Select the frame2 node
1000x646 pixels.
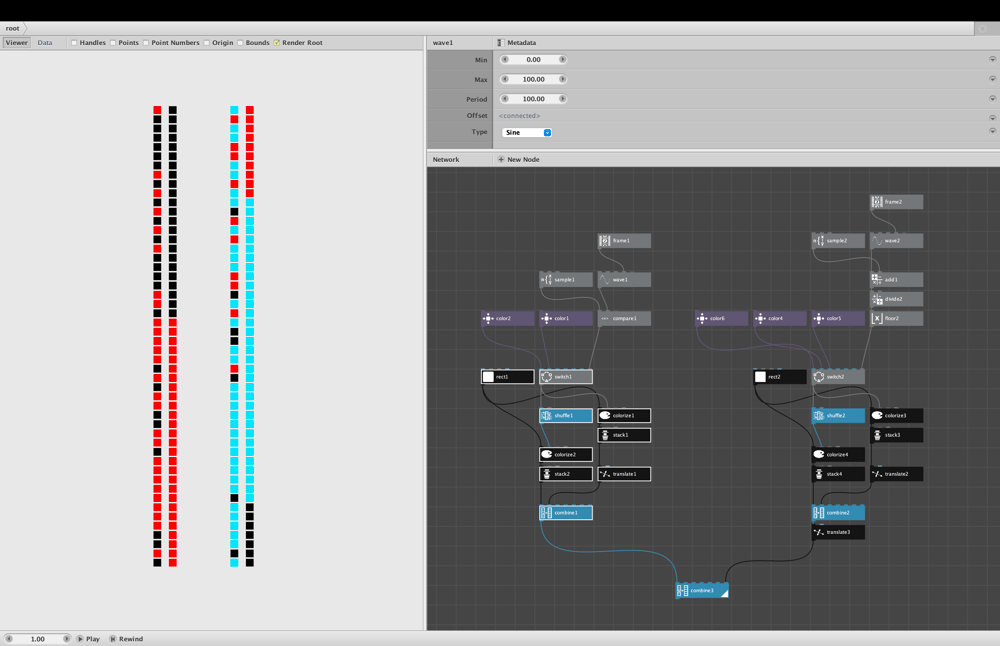coord(896,202)
